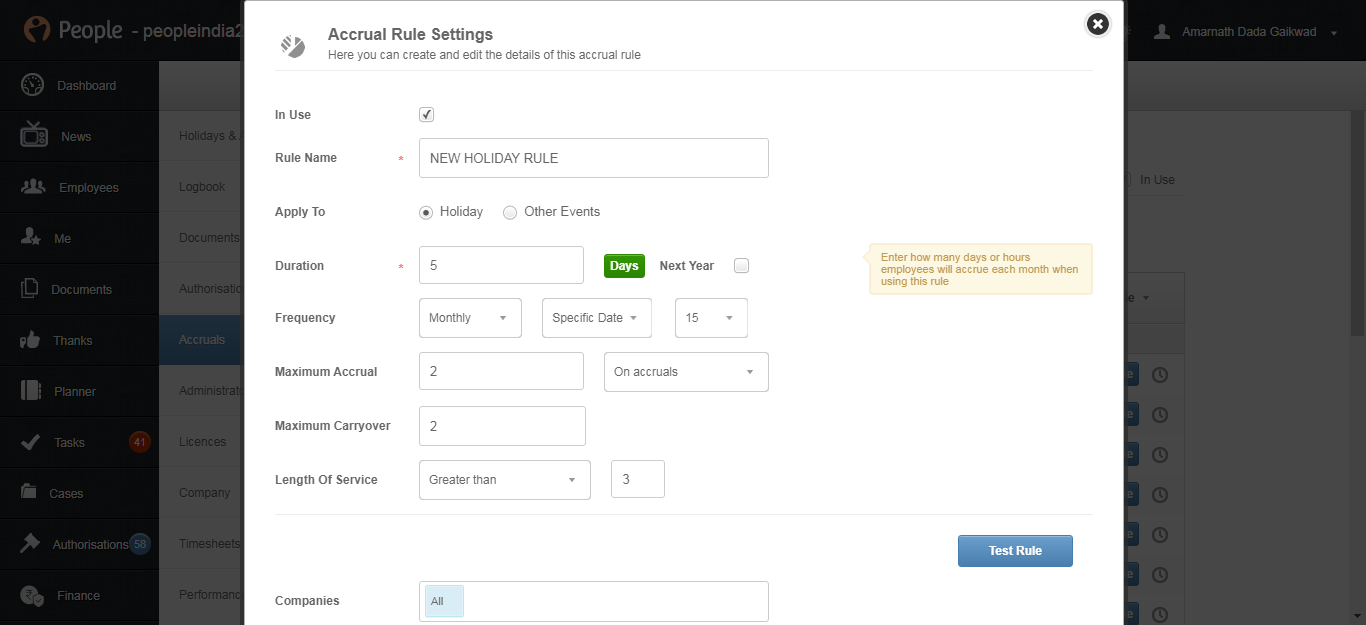Uncheck the In Use checkbox
1366x625 pixels.
coord(426,115)
